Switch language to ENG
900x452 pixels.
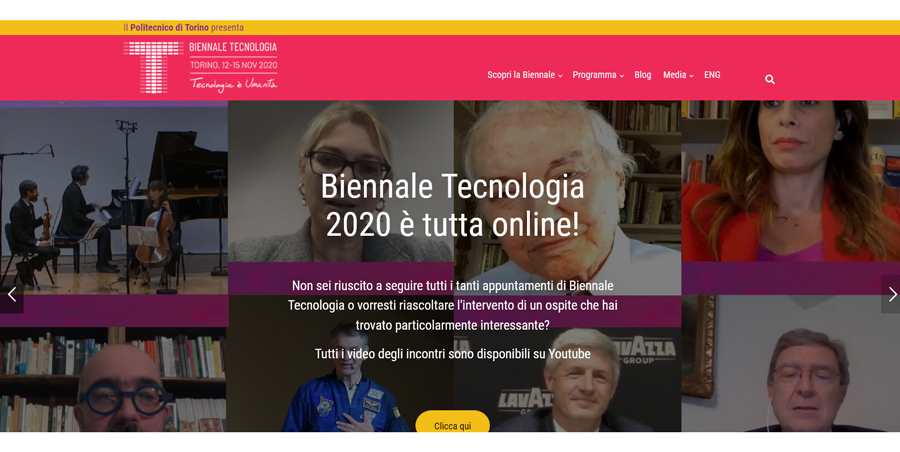point(712,75)
